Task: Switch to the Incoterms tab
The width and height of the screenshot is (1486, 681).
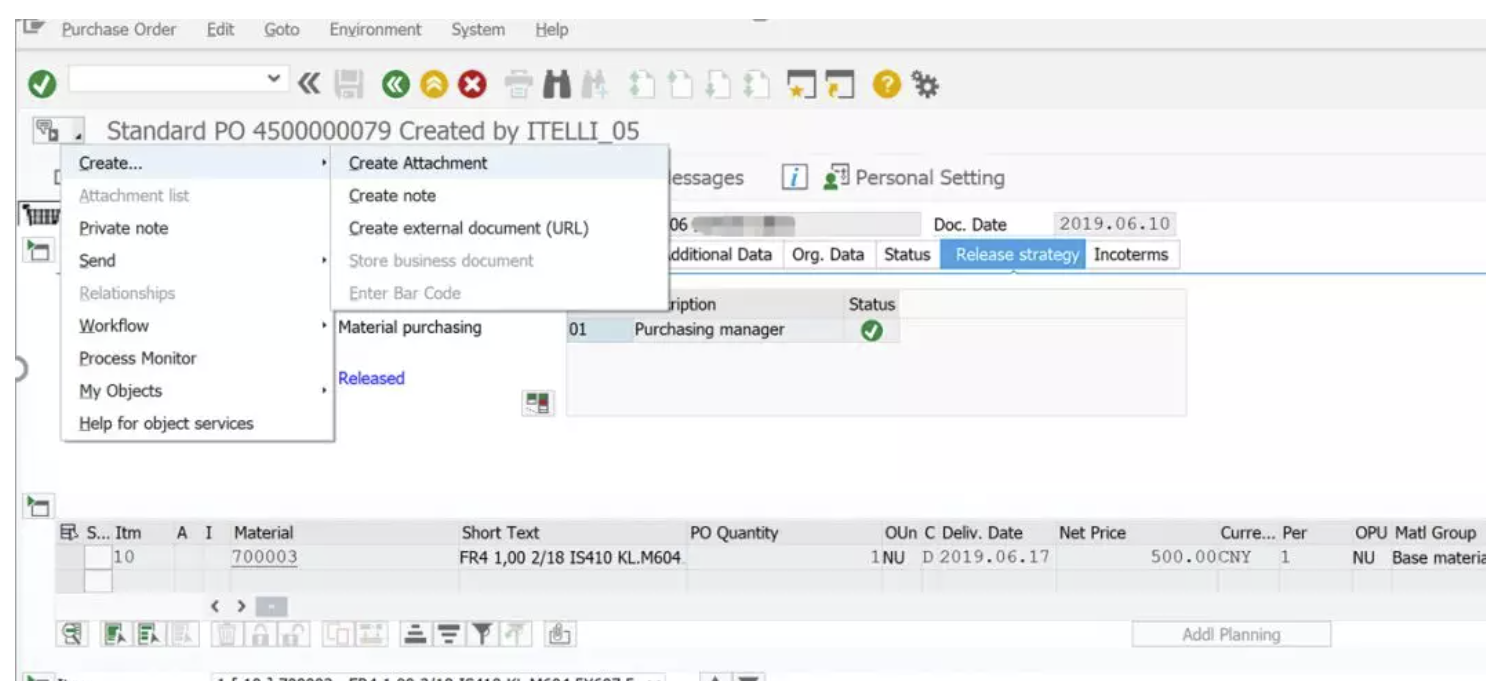Action: [x=1132, y=255]
